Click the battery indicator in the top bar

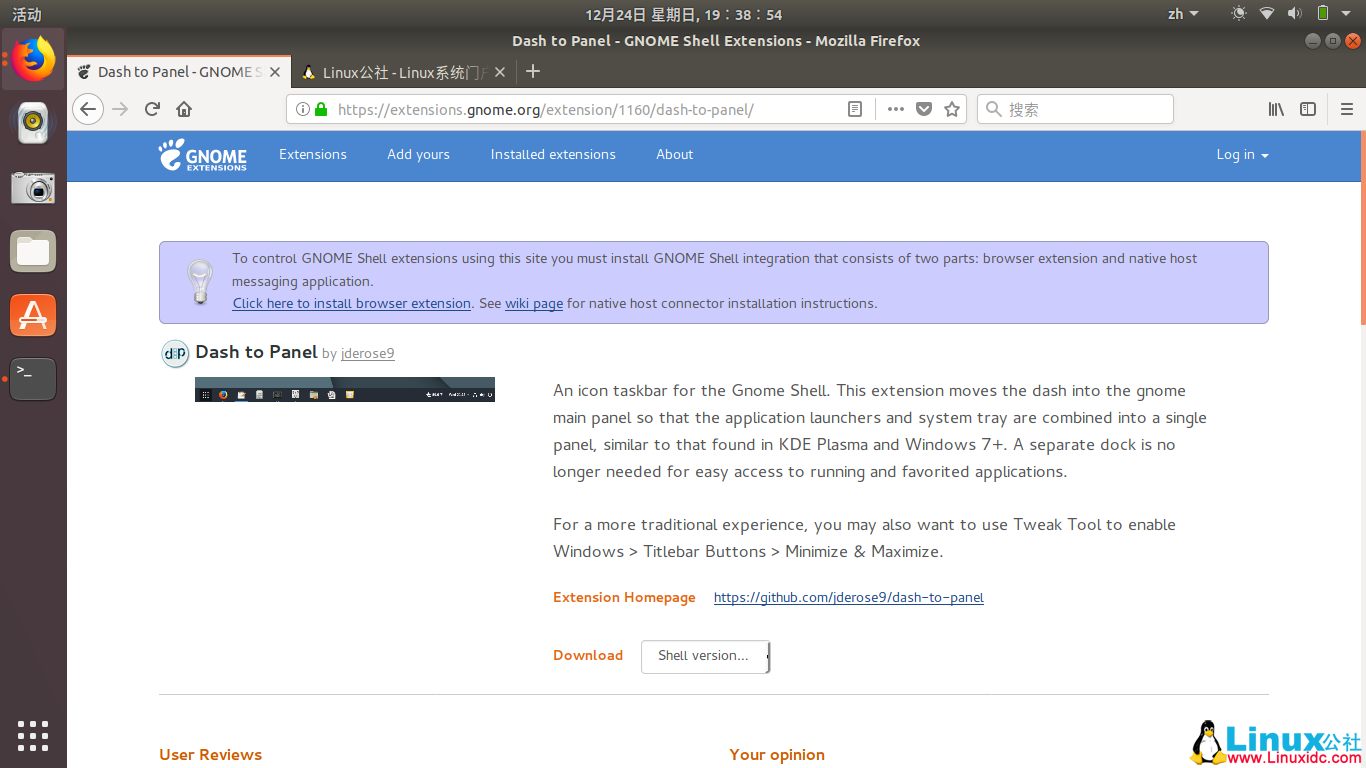click(x=1322, y=14)
